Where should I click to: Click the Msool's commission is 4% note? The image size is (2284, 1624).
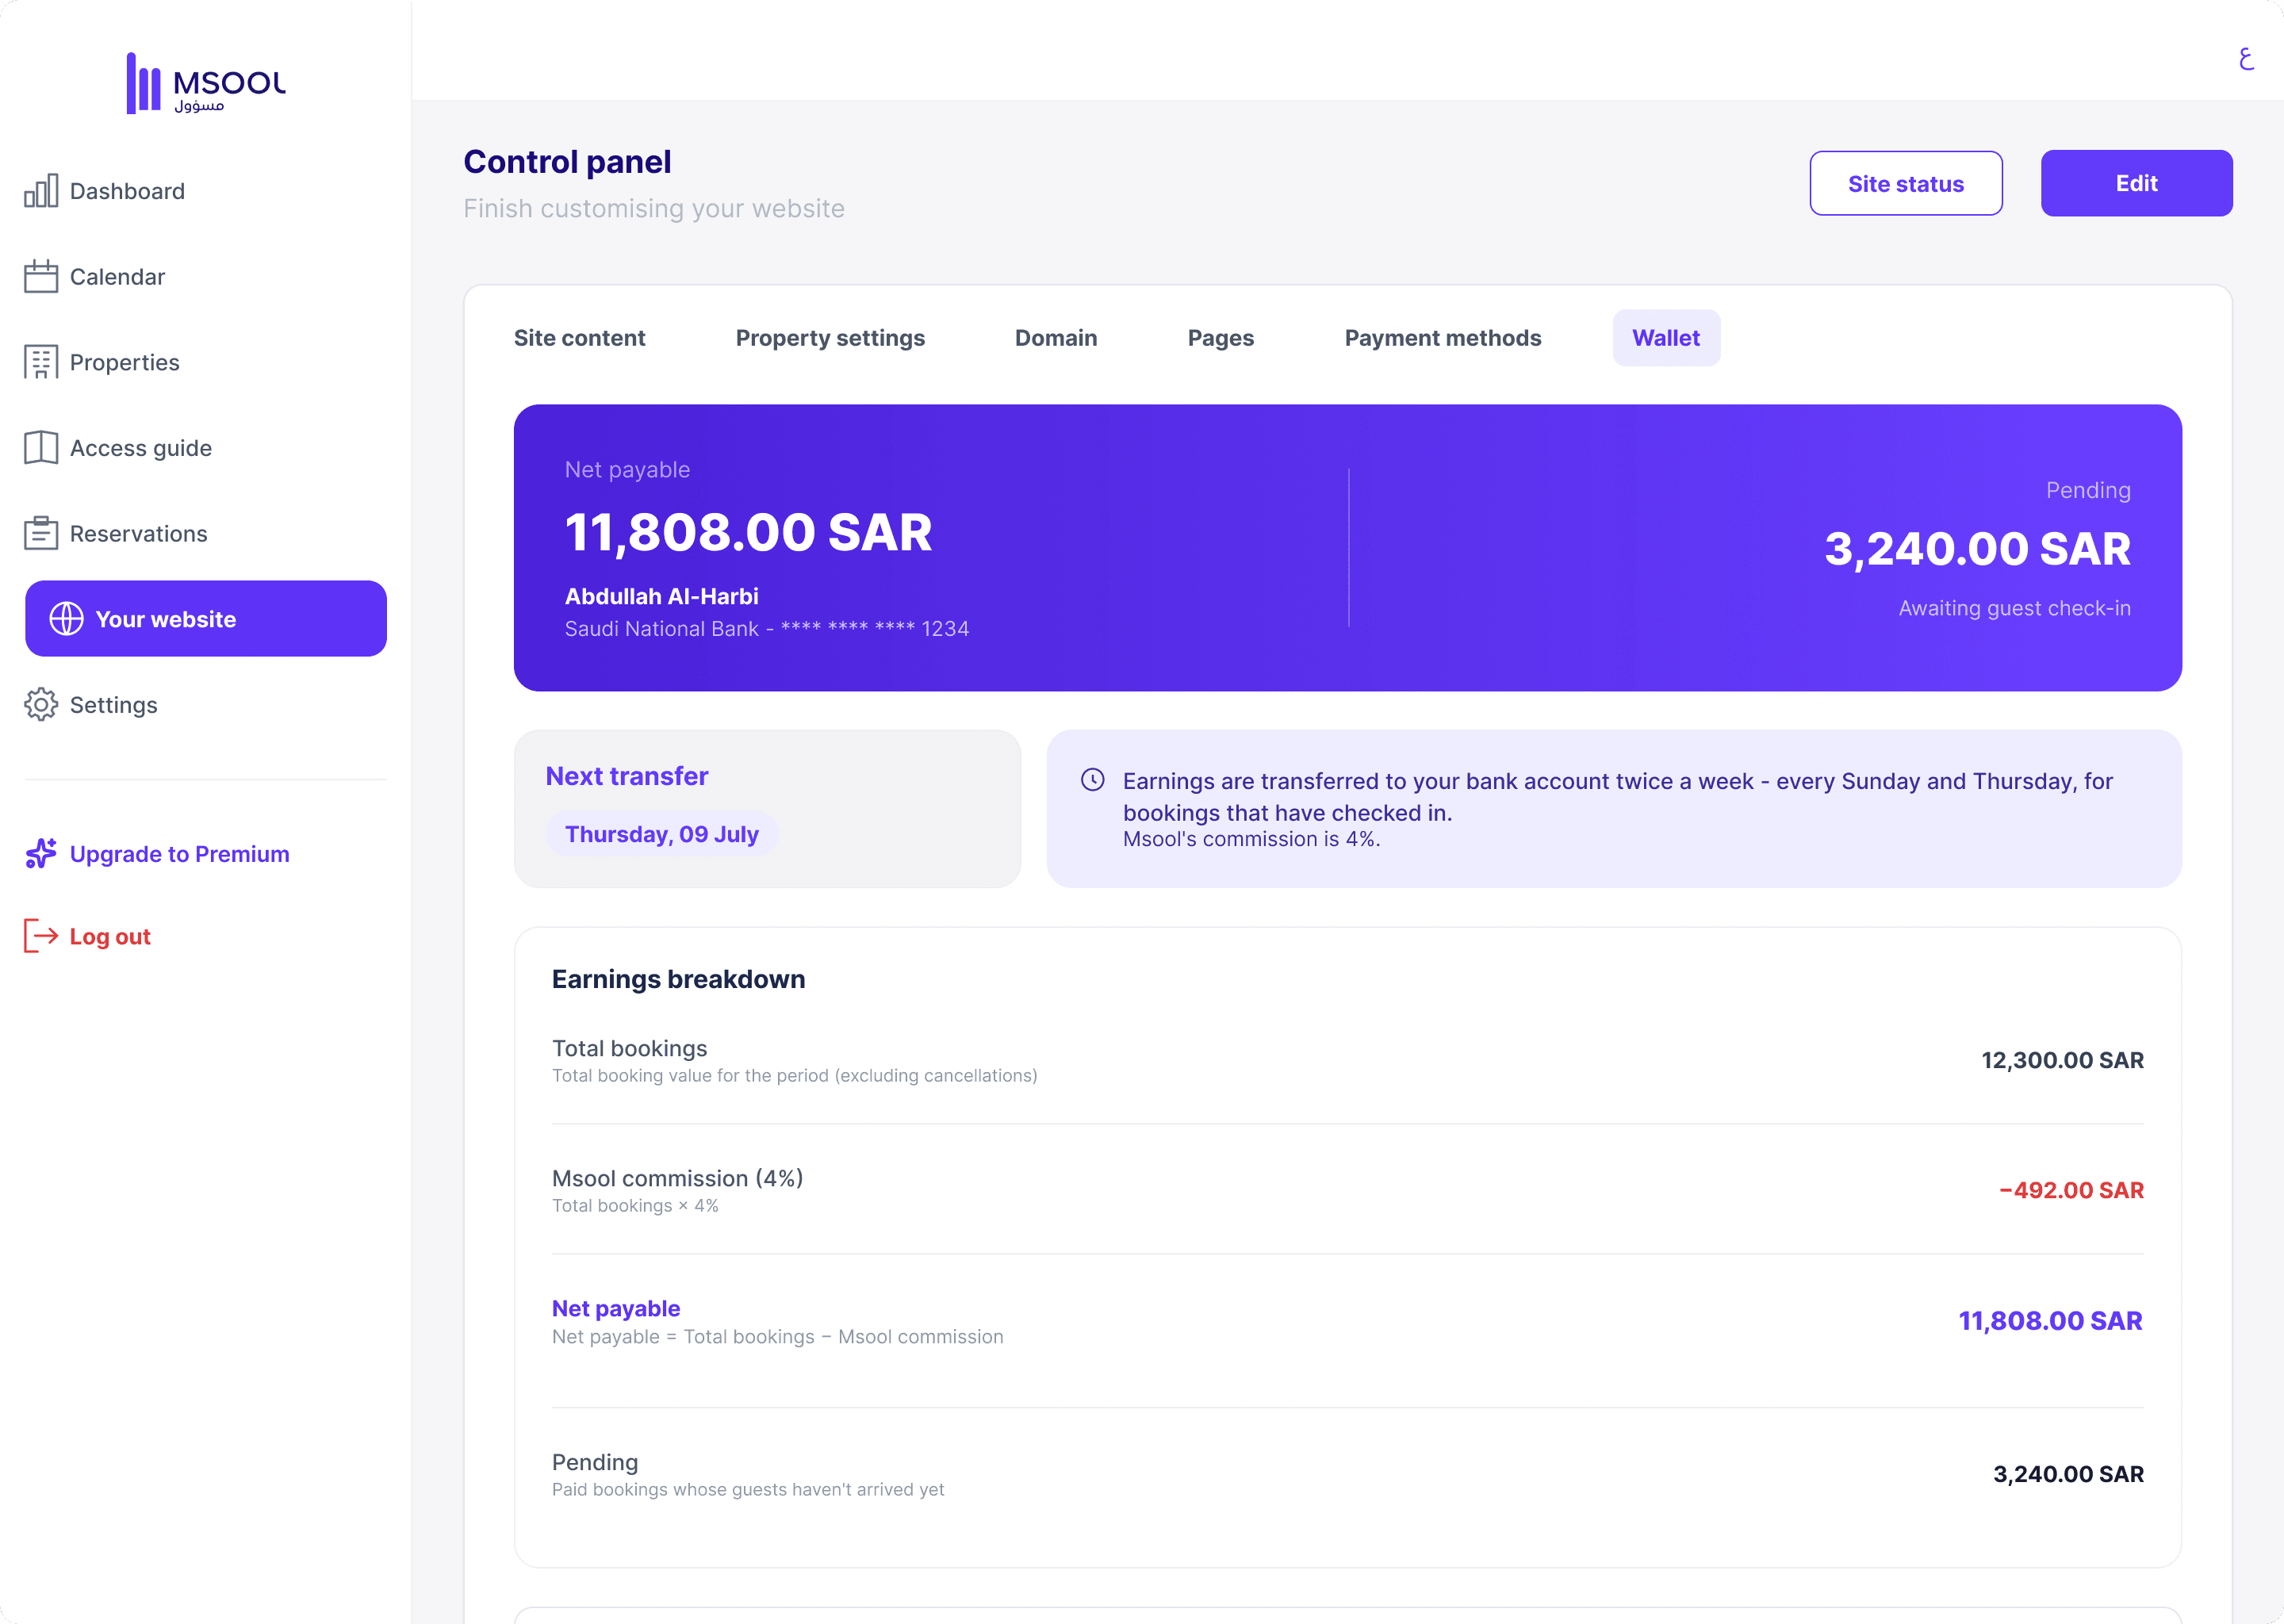1251,839
